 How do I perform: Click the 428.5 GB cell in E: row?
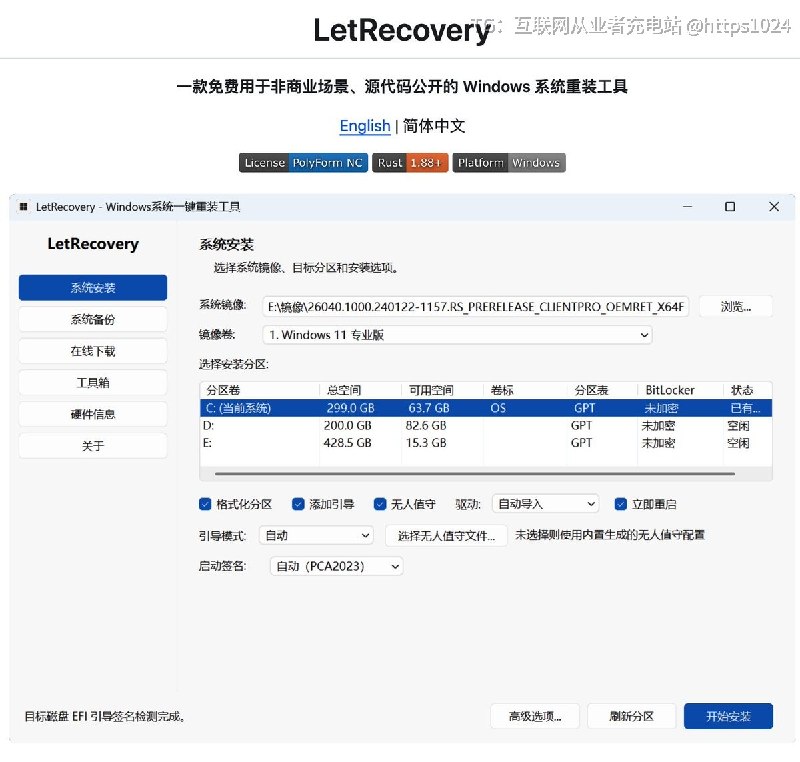[x=347, y=443]
